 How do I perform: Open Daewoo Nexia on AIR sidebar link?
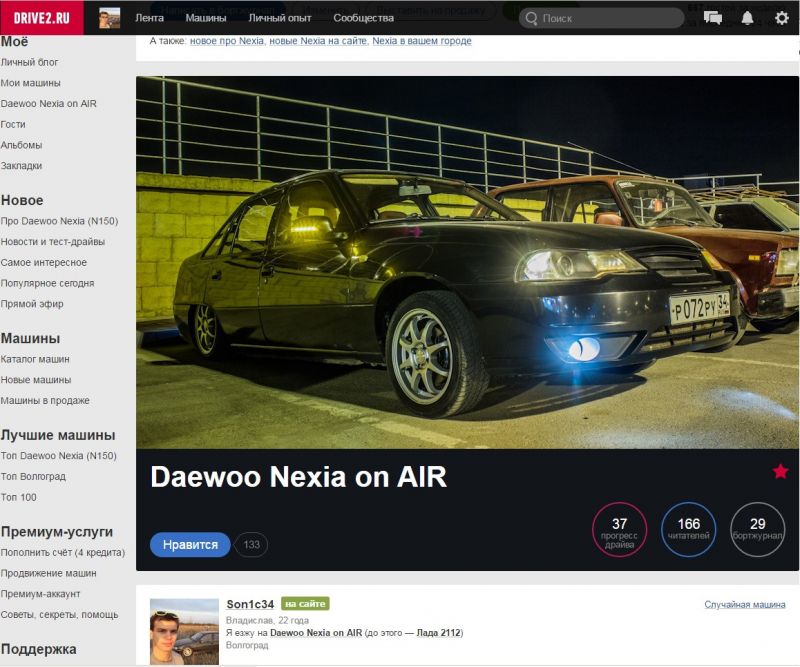click(x=48, y=104)
